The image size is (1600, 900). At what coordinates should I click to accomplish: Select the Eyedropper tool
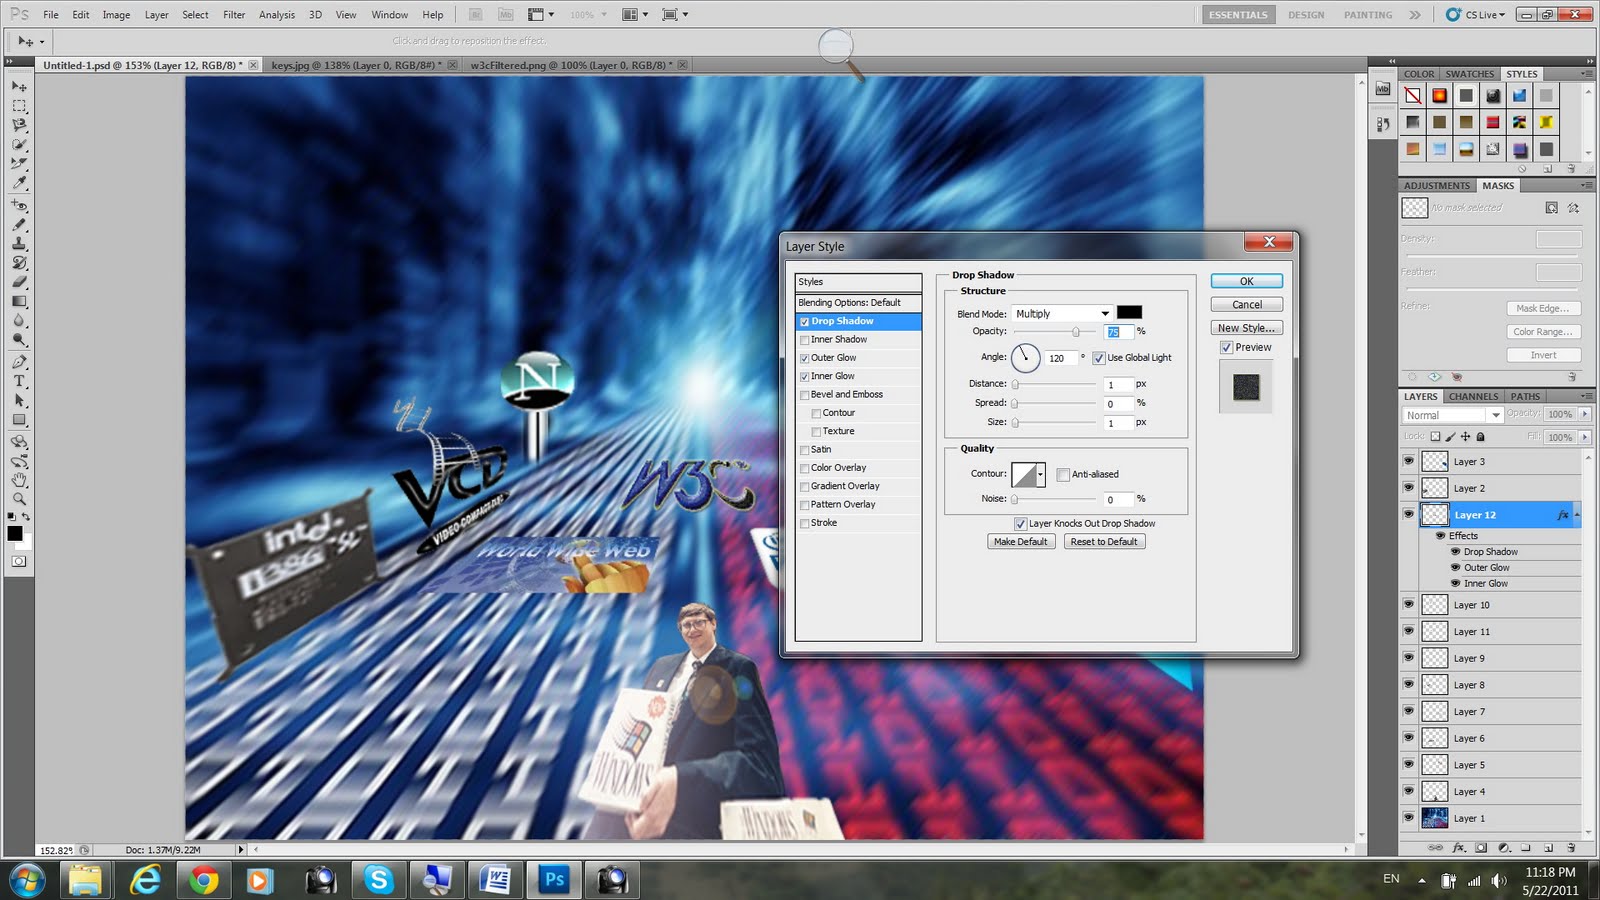pyautogui.click(x=19, y=183)
